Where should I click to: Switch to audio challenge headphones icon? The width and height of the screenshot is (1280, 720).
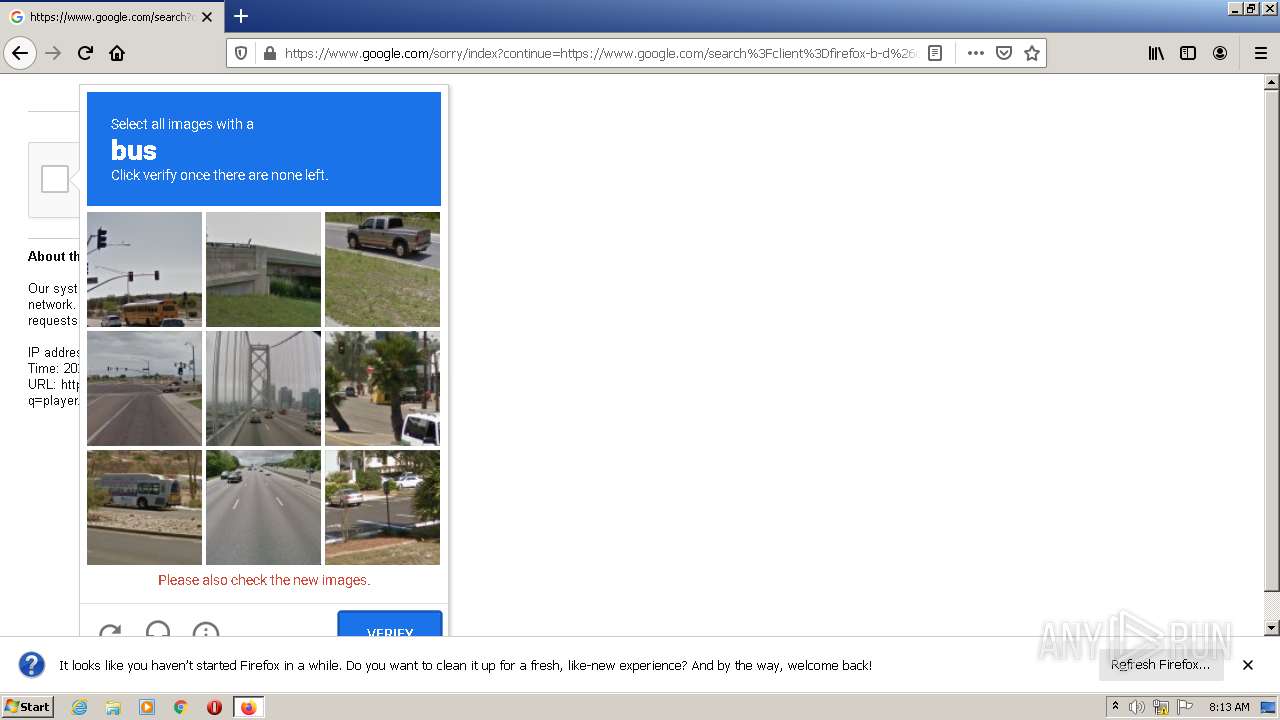[158, 630]
